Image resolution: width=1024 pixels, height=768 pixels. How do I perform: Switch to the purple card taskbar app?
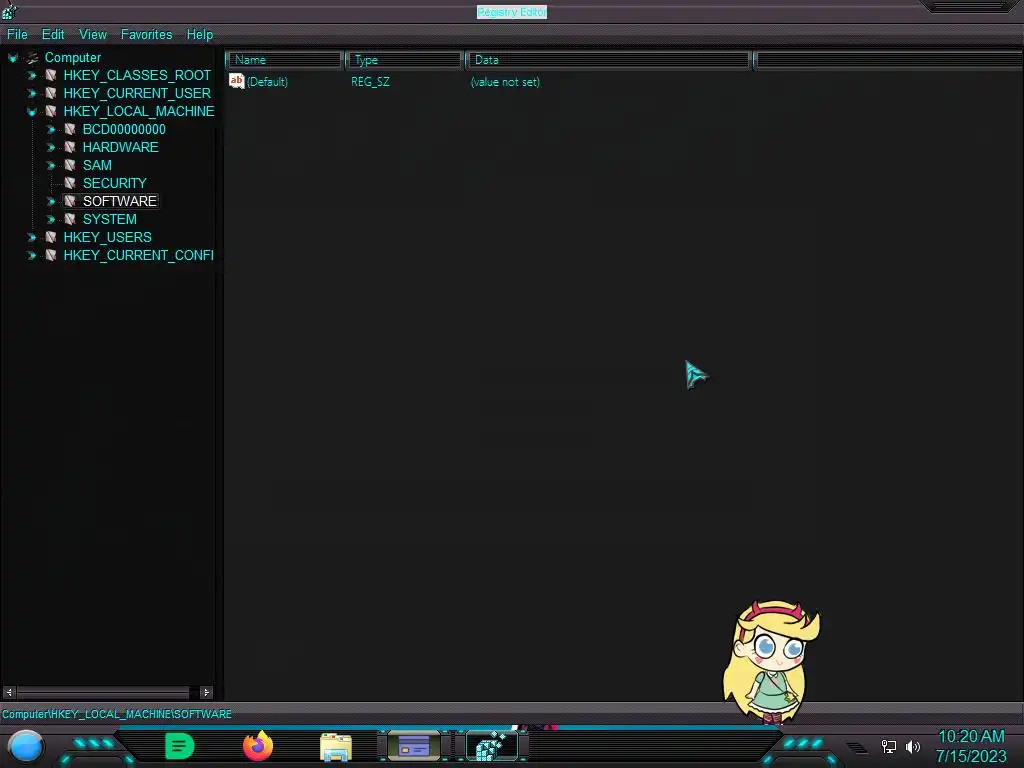pyautogui.click(x=414, y=746)
